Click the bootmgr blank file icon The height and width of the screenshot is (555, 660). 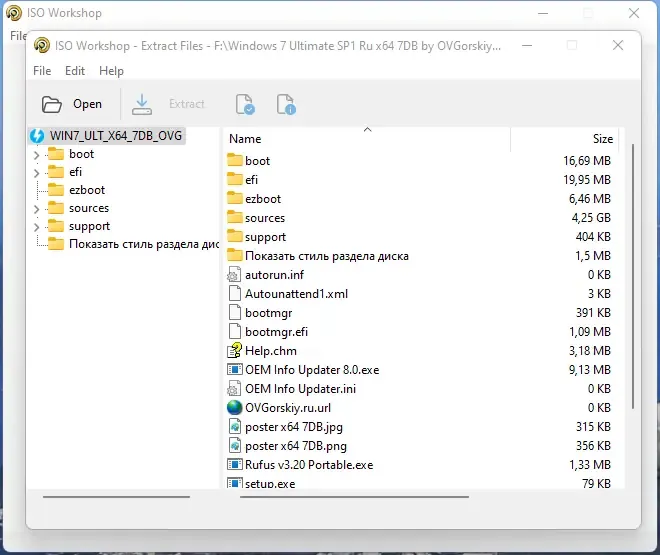[235, 312]
